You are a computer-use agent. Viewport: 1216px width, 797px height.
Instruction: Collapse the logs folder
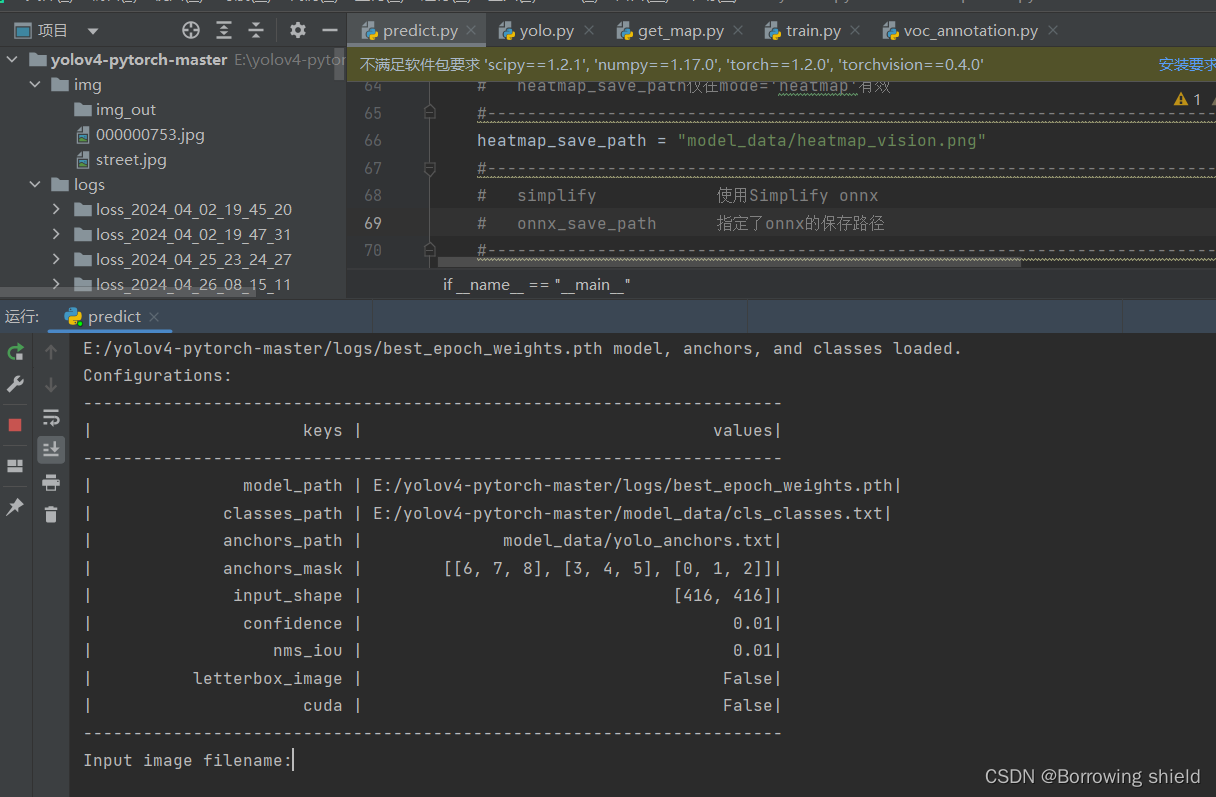(35, 185)
